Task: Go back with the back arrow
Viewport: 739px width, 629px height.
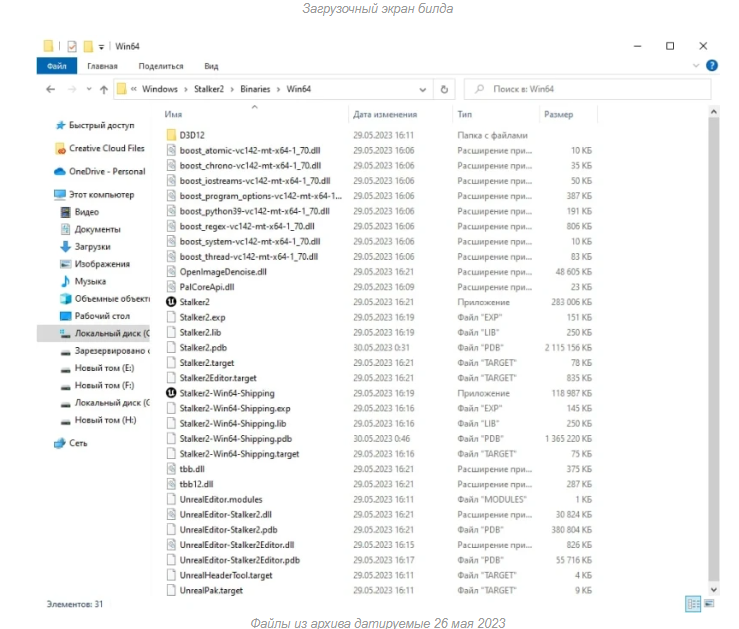Action: point(51,89)
